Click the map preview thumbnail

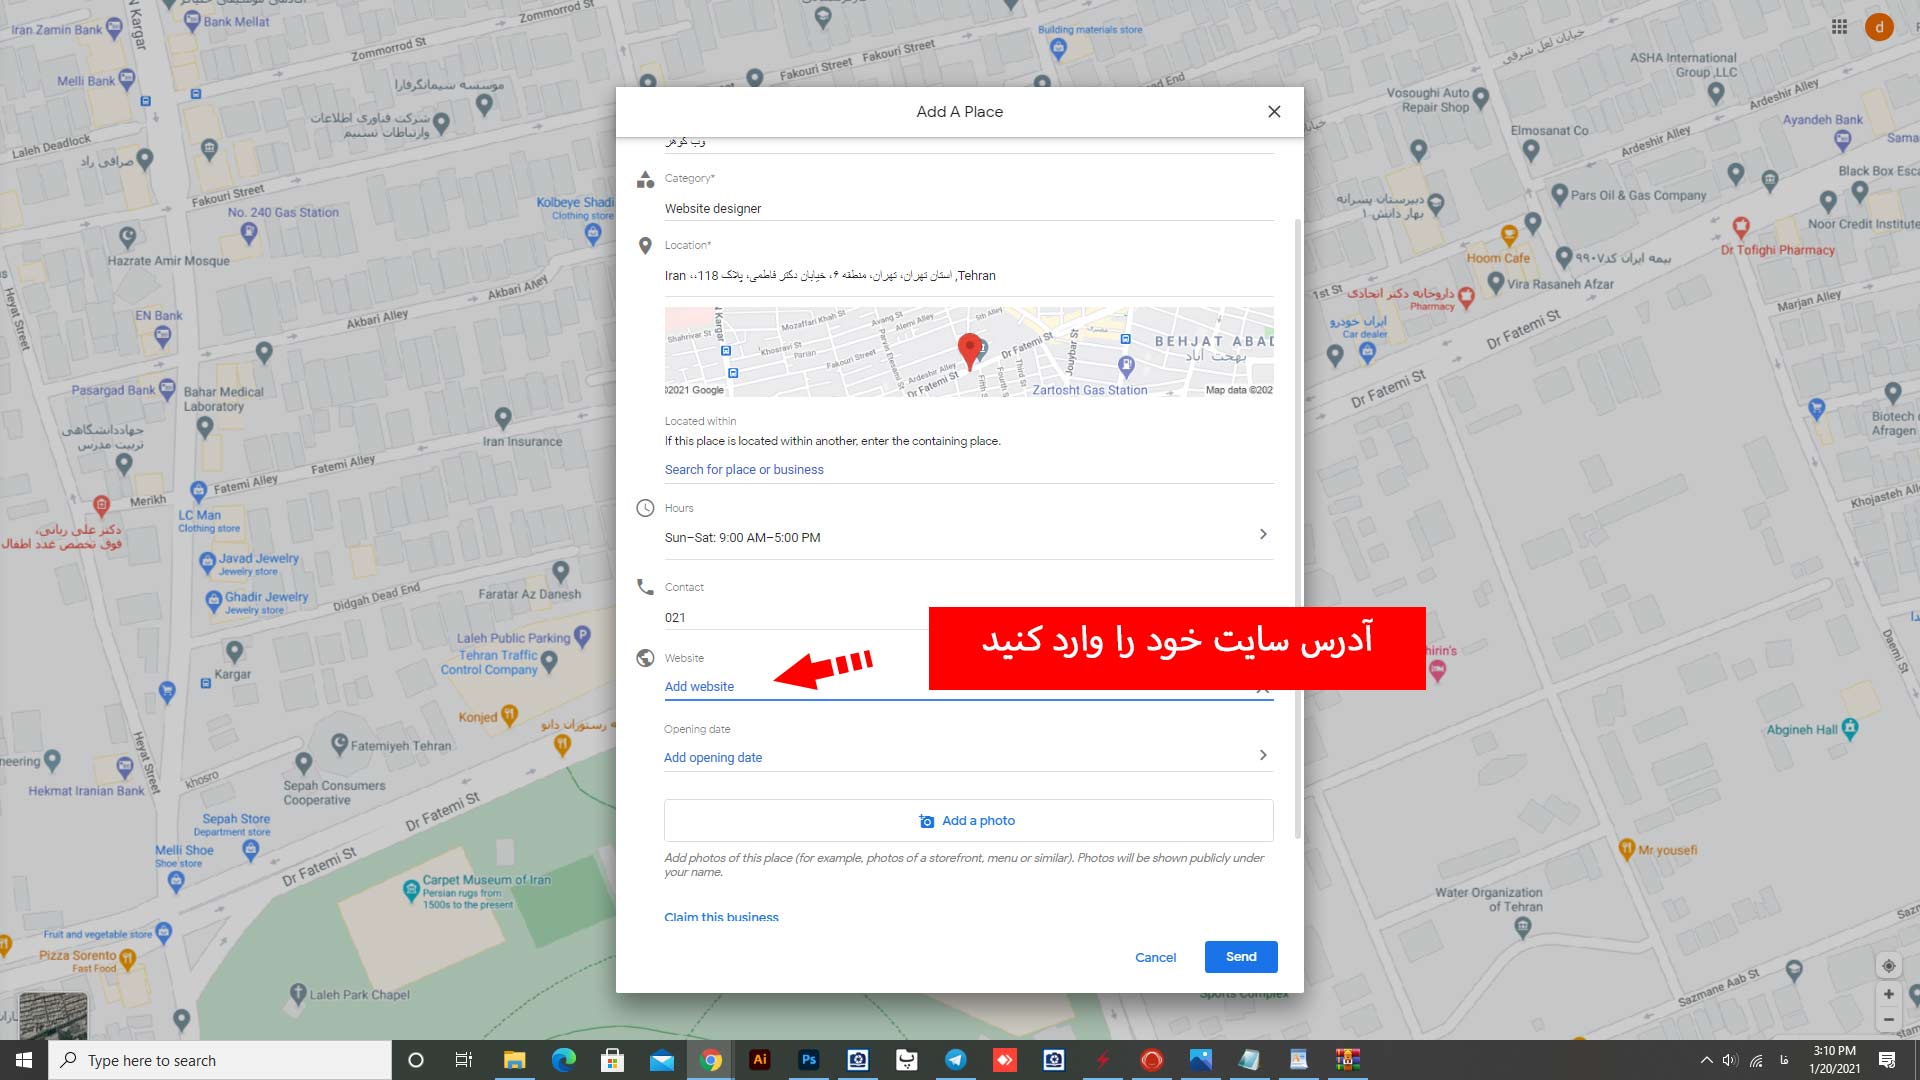click(968, 352)
